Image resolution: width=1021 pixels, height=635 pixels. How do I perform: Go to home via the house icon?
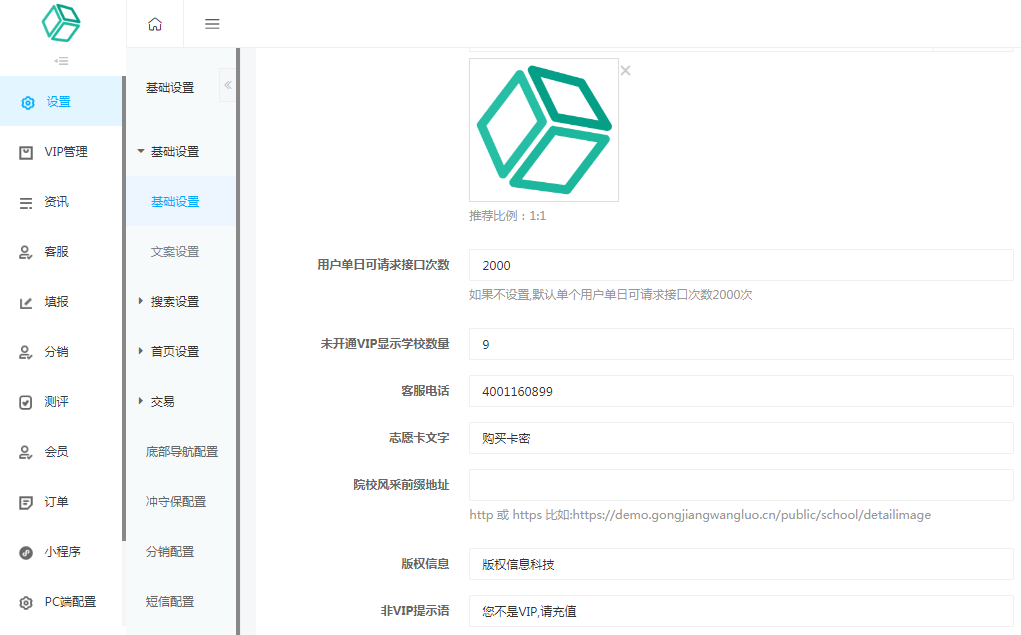155,24
